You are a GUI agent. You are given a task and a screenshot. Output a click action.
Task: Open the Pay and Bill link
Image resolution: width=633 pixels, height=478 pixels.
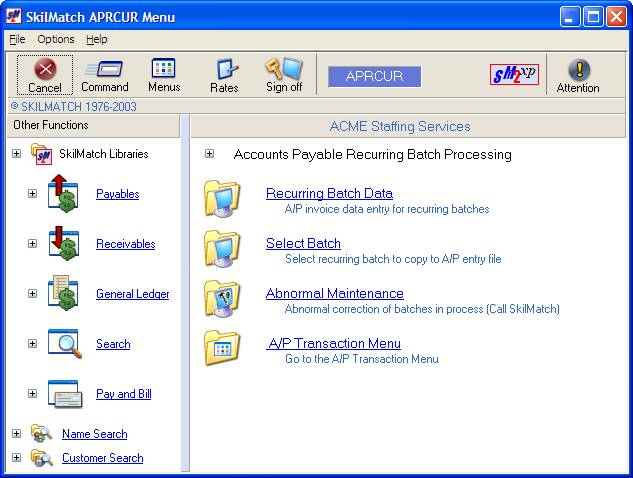(124, 394)
